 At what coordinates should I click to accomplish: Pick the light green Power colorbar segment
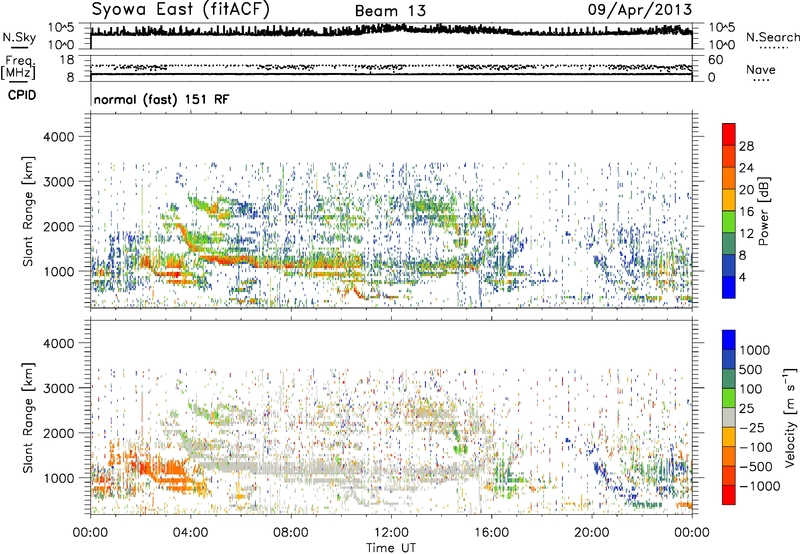(729, 222)
